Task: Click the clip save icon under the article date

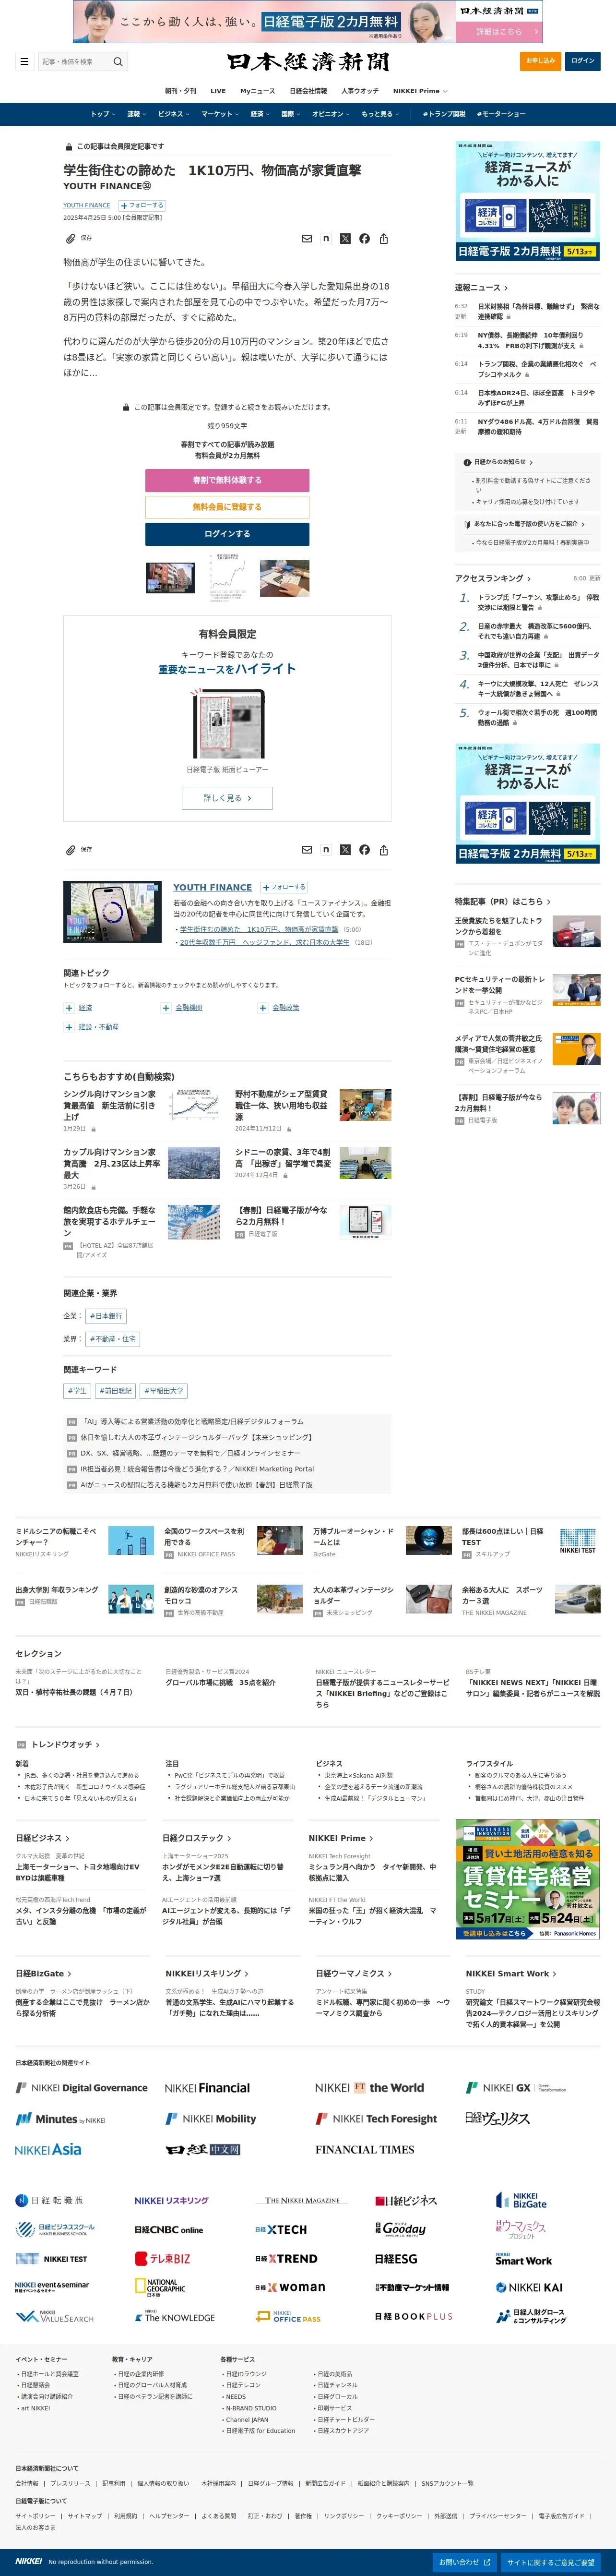Action: (70, 238)
